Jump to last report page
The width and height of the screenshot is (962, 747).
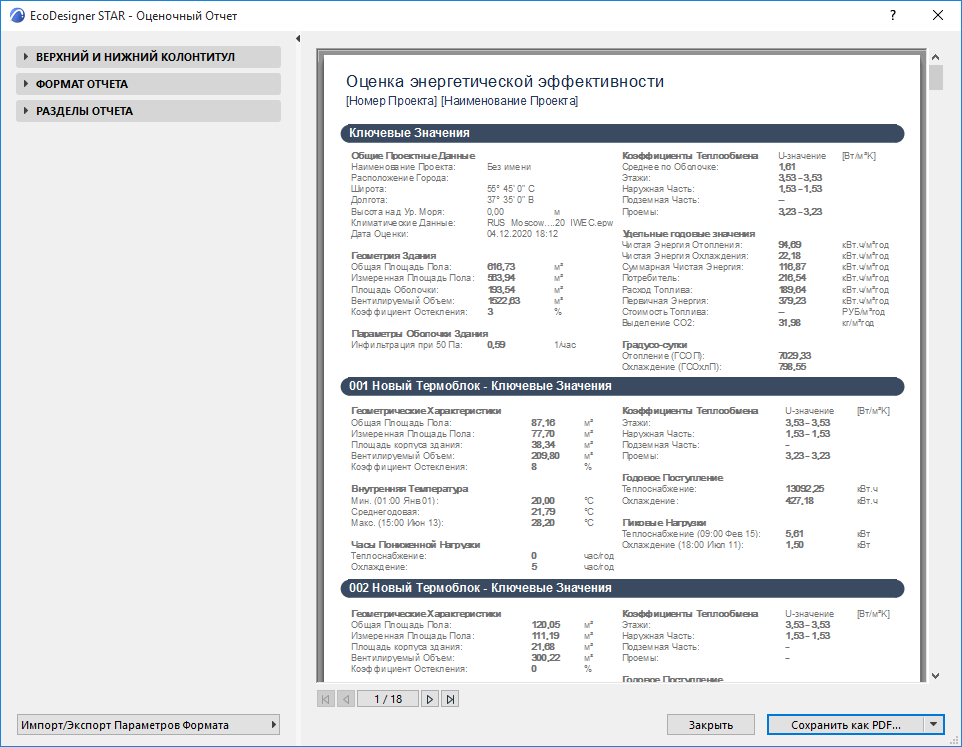(450, 699)
